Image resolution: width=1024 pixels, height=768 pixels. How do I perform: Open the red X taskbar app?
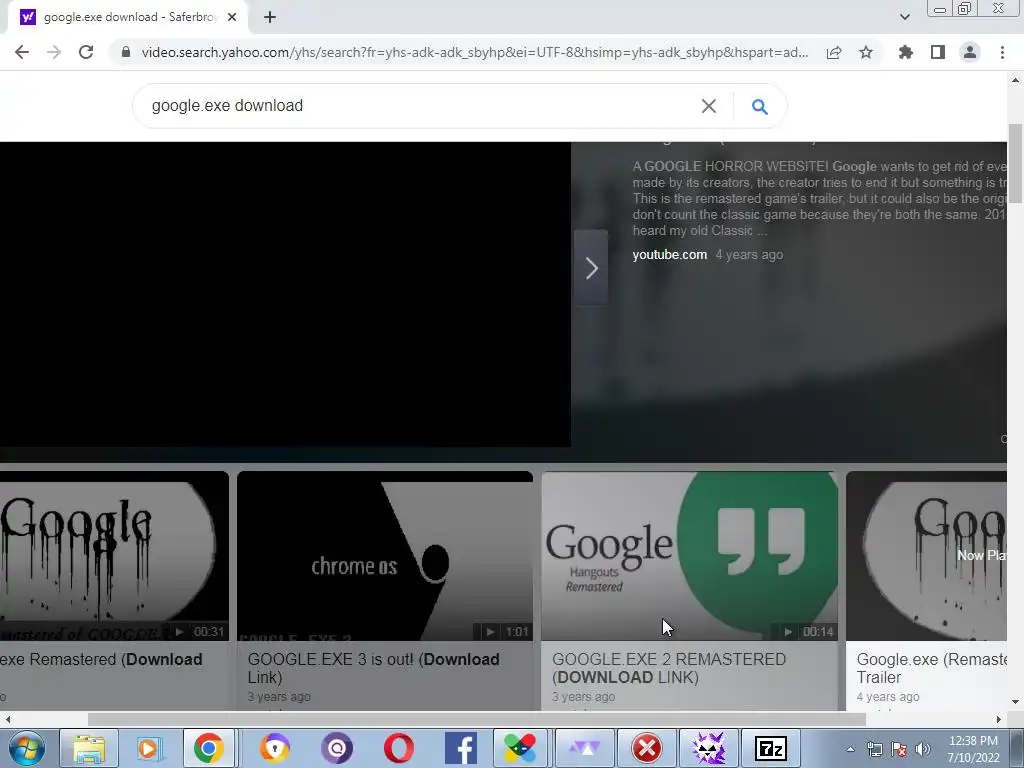pyautogui.click(x=647, y=748)
